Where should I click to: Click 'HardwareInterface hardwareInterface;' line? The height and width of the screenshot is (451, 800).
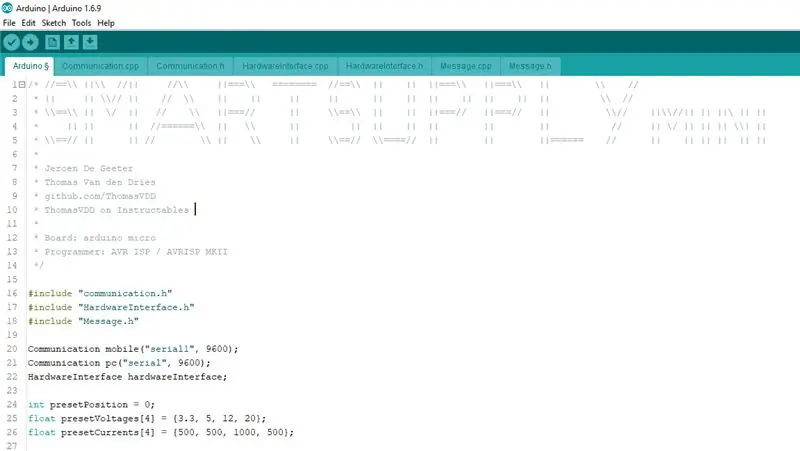point(128,377)
